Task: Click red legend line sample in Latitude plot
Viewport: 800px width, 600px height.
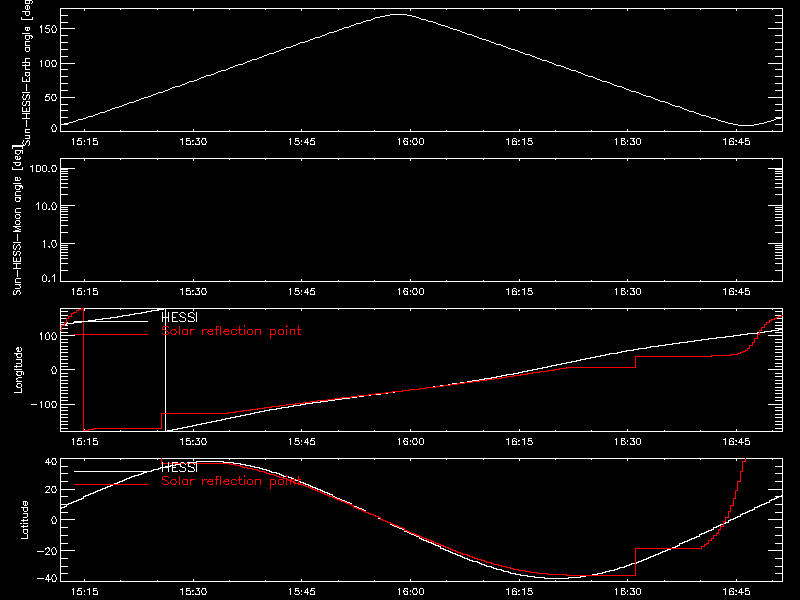Action: coord(111,484)
